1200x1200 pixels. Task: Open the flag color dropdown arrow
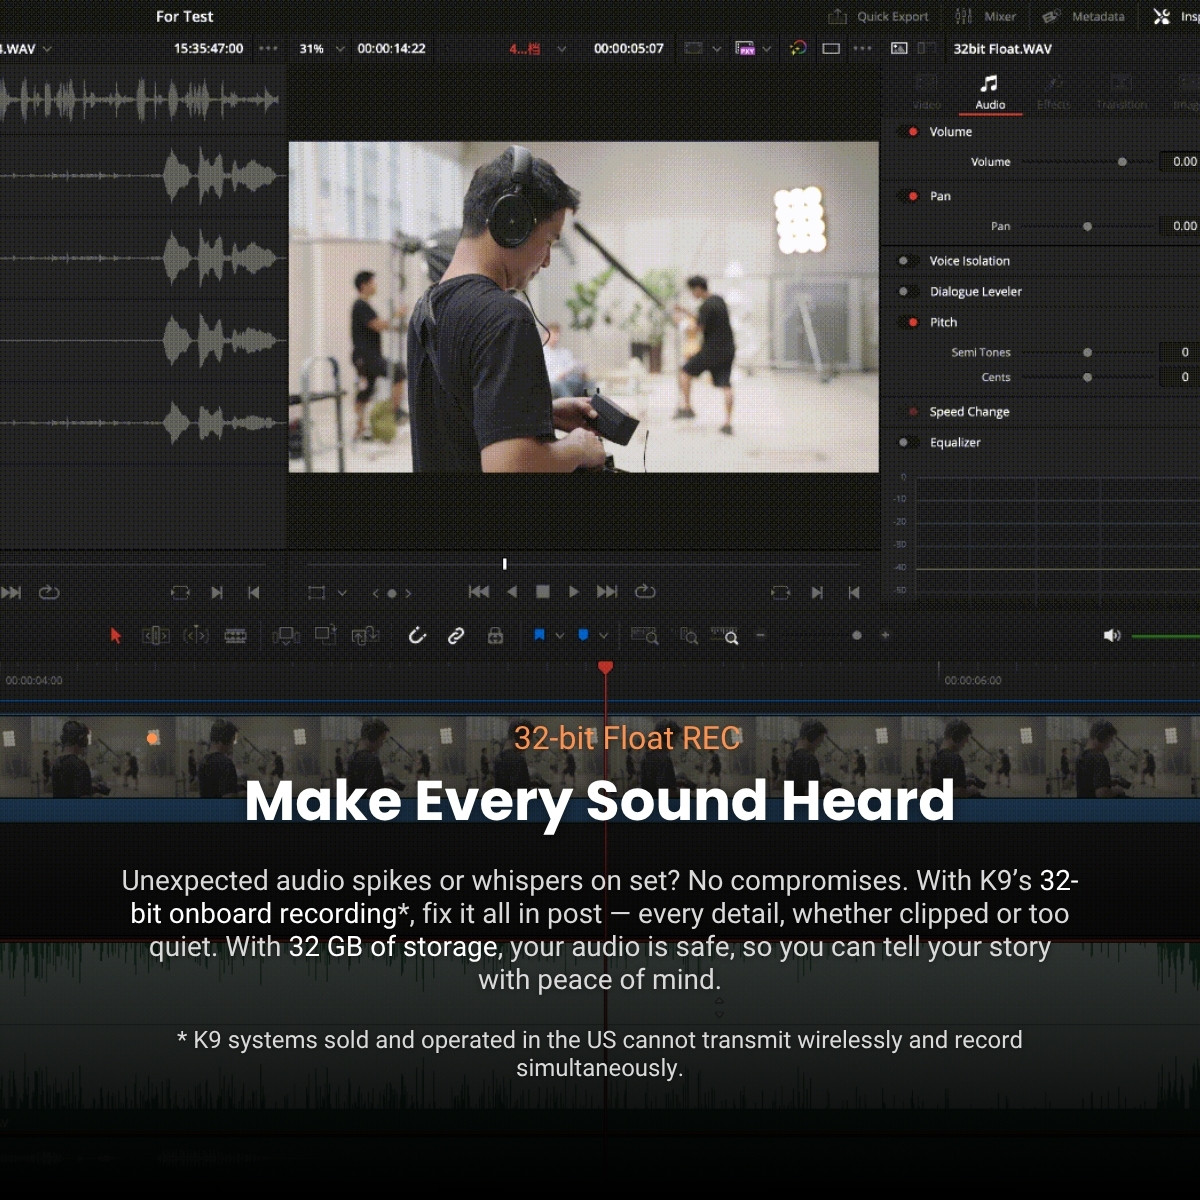(559, 636)
